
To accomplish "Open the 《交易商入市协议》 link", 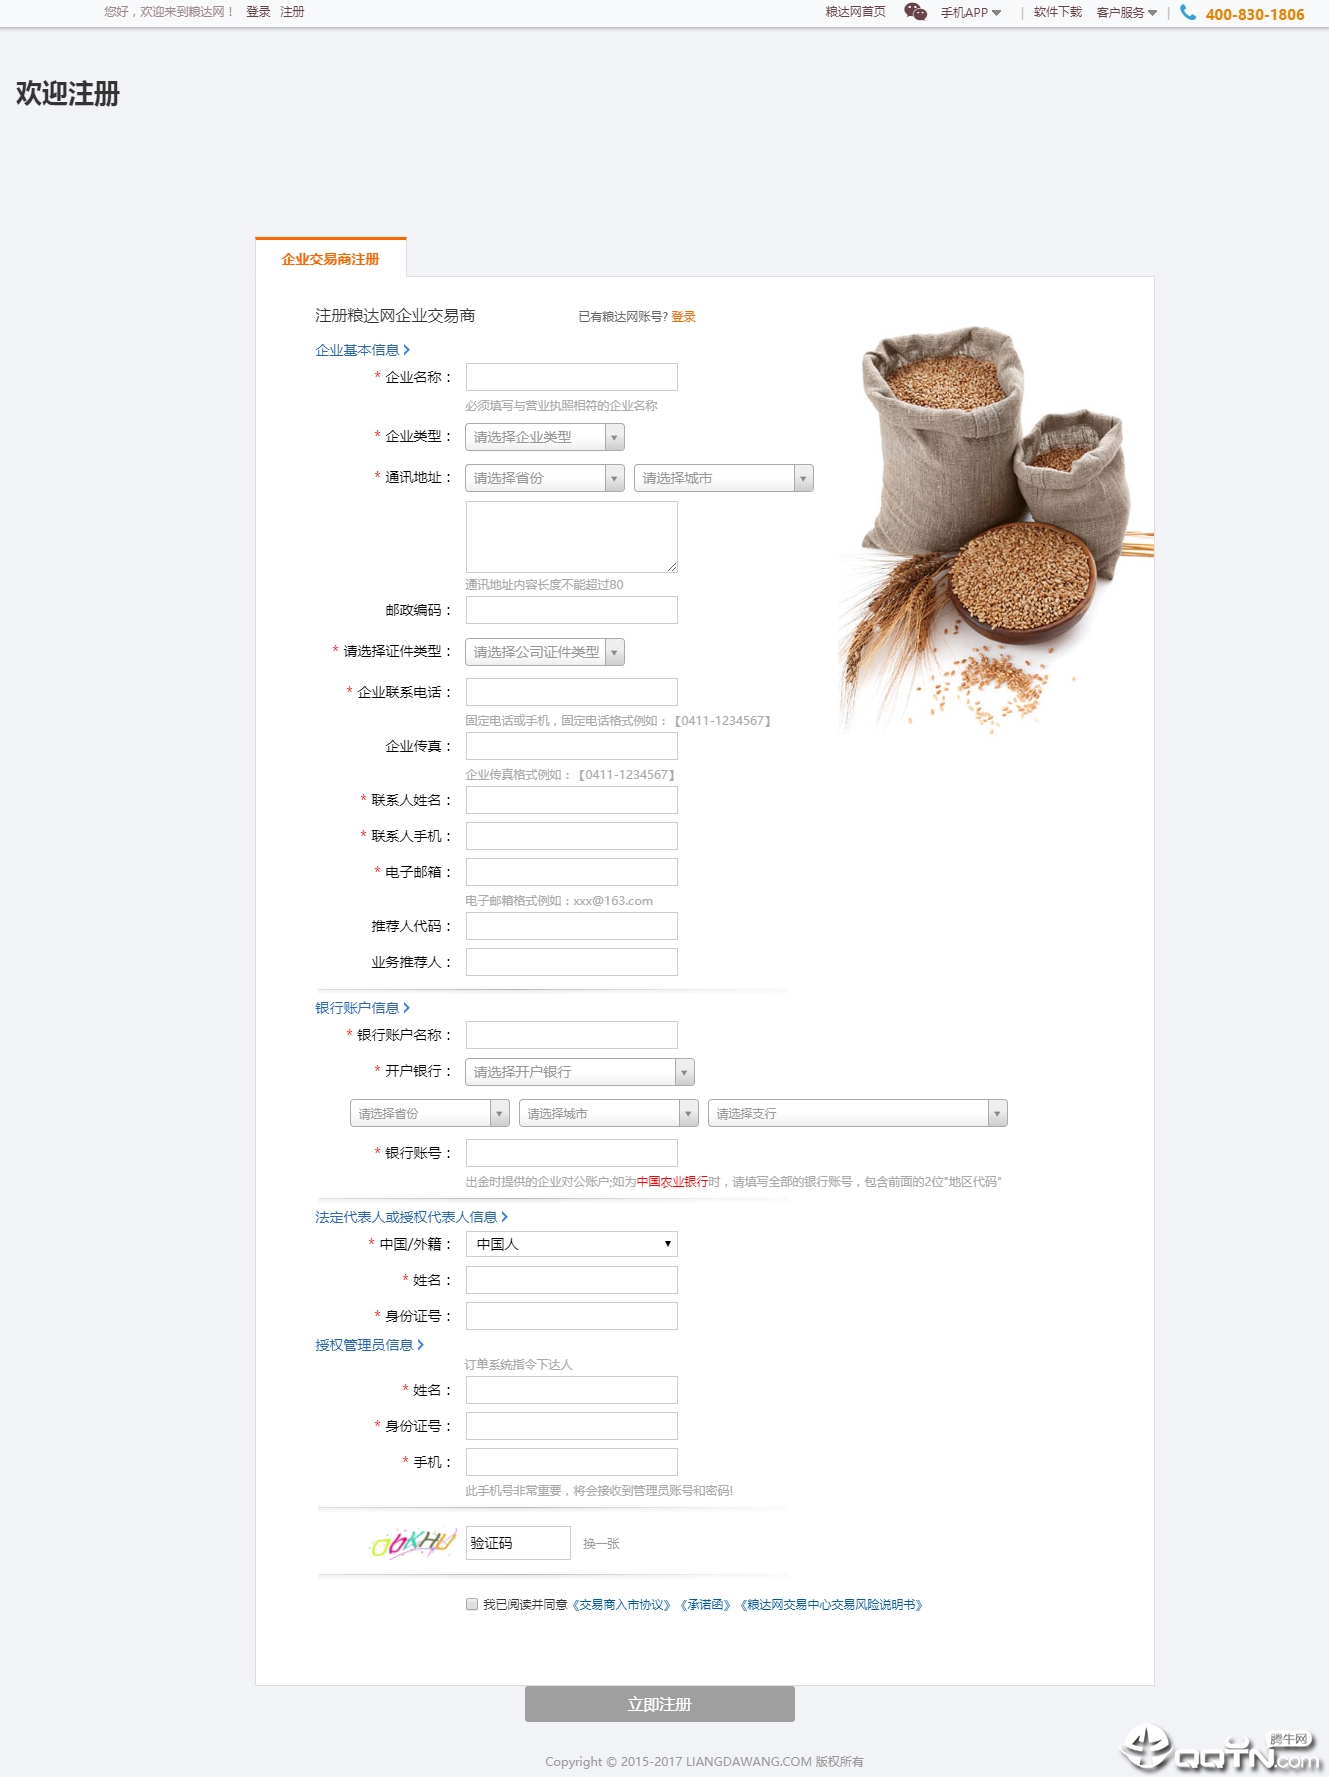I will pyautogui.click(x=621, y=1605).
